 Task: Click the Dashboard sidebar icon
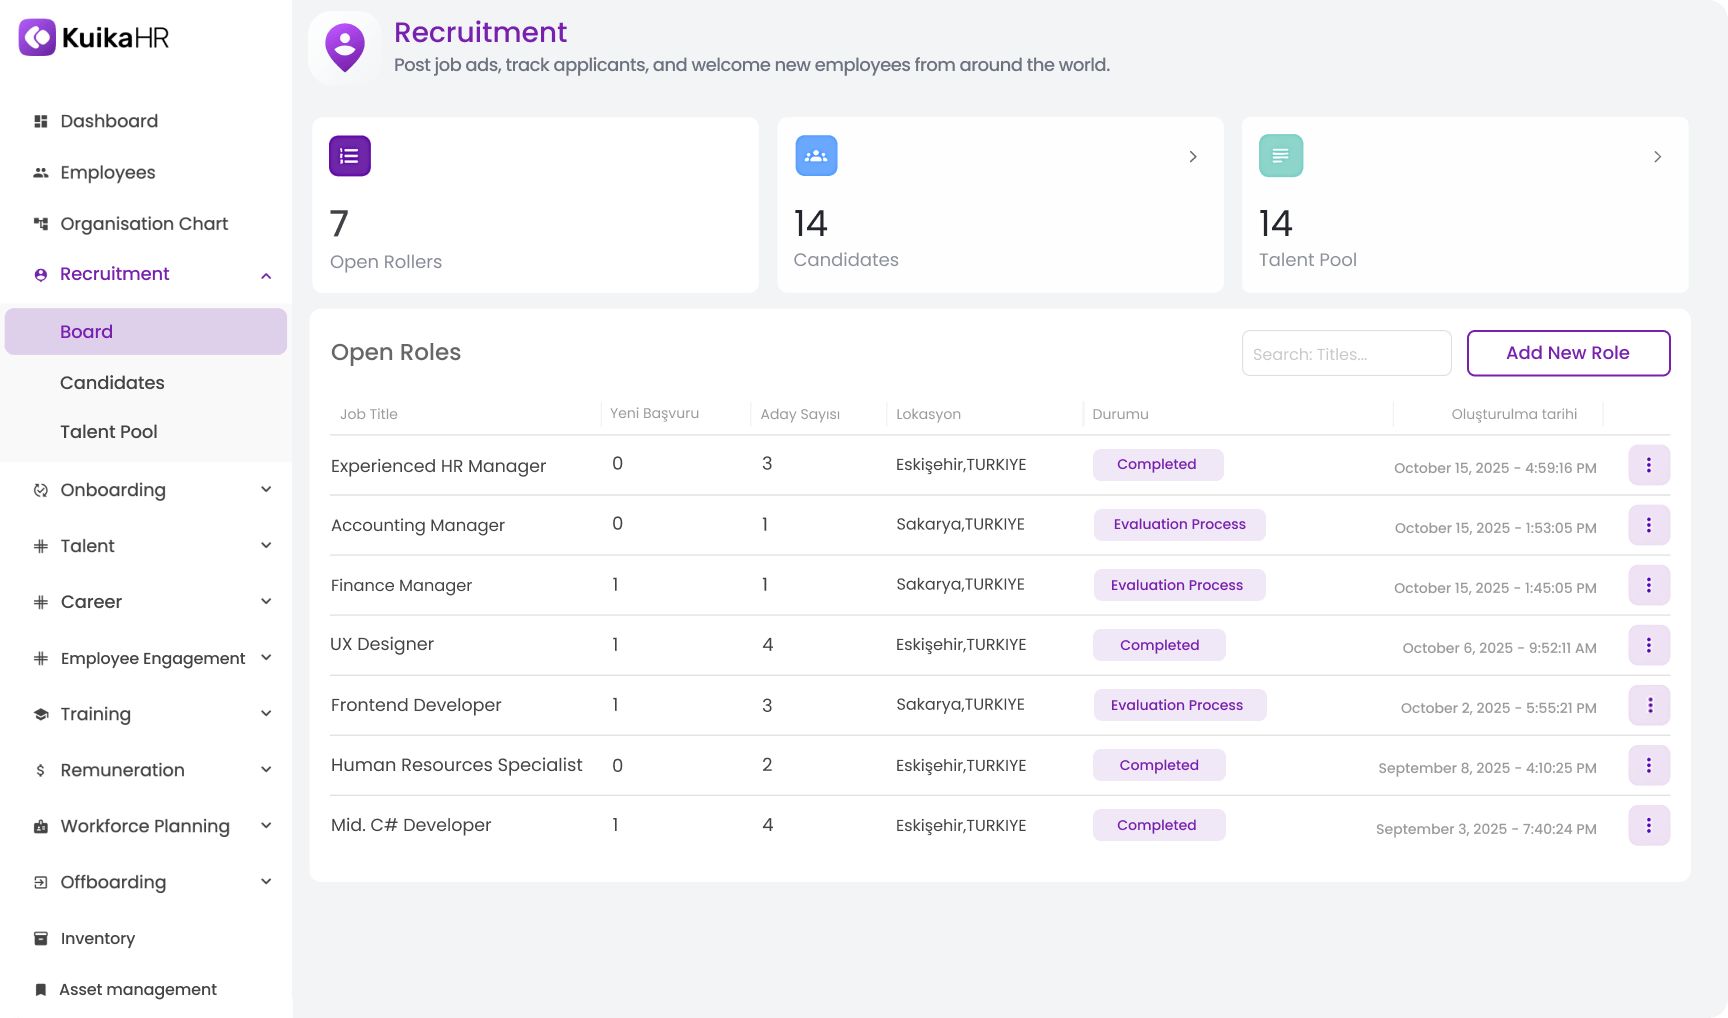40,121
